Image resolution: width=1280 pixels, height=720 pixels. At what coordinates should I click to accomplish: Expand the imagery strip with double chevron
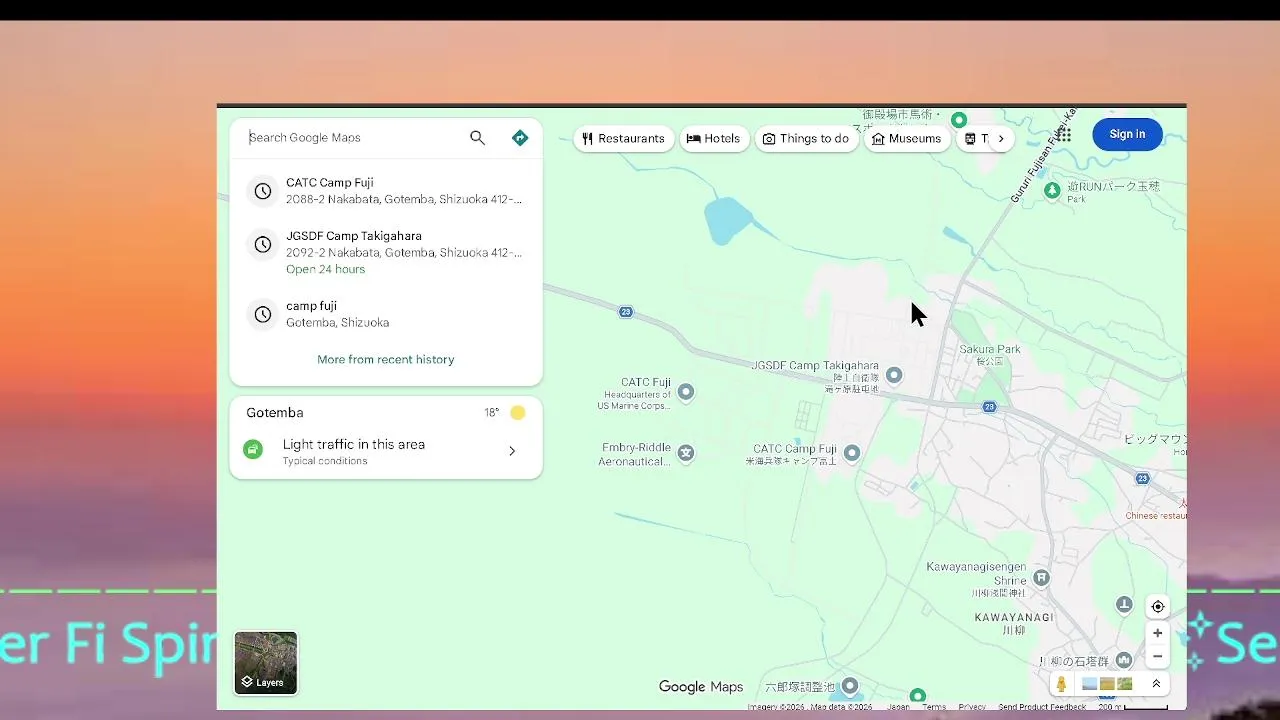click(x=1156, y=684)
